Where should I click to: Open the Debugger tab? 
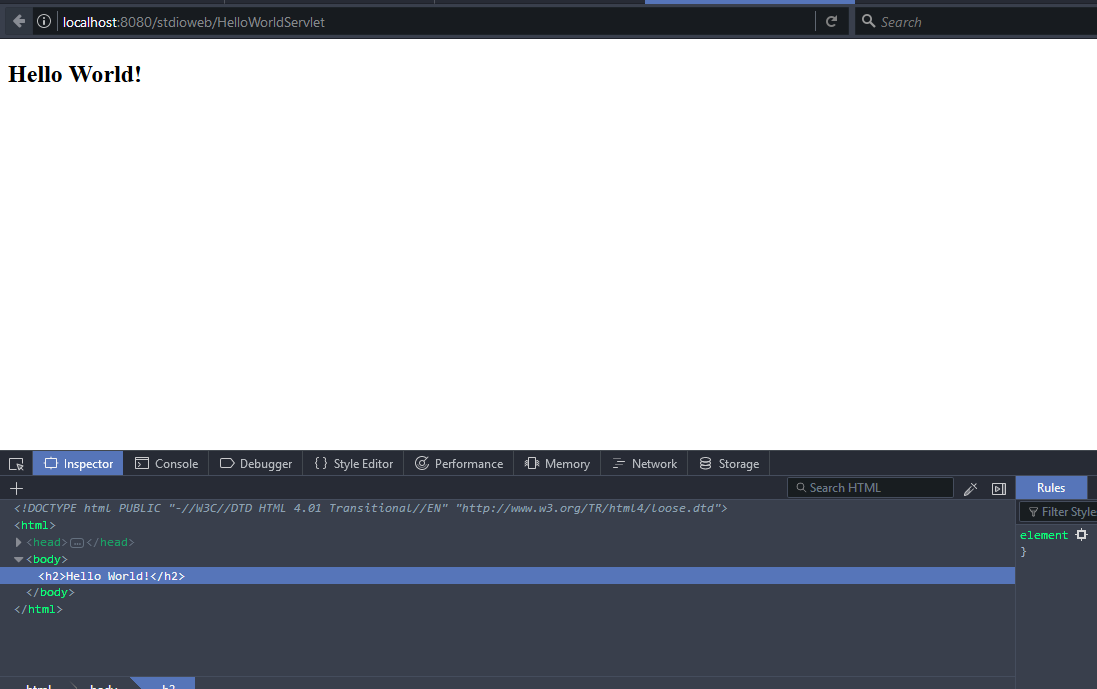[255, 464]
